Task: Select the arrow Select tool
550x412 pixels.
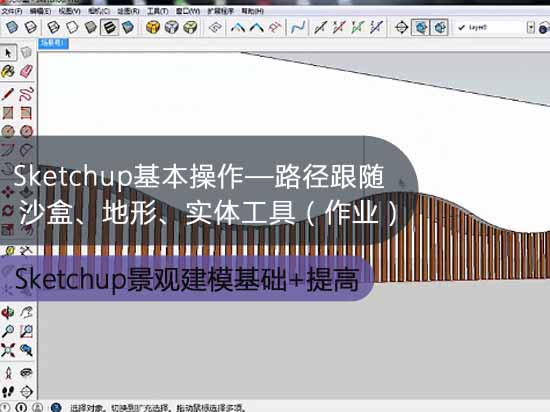Action: 8,53
